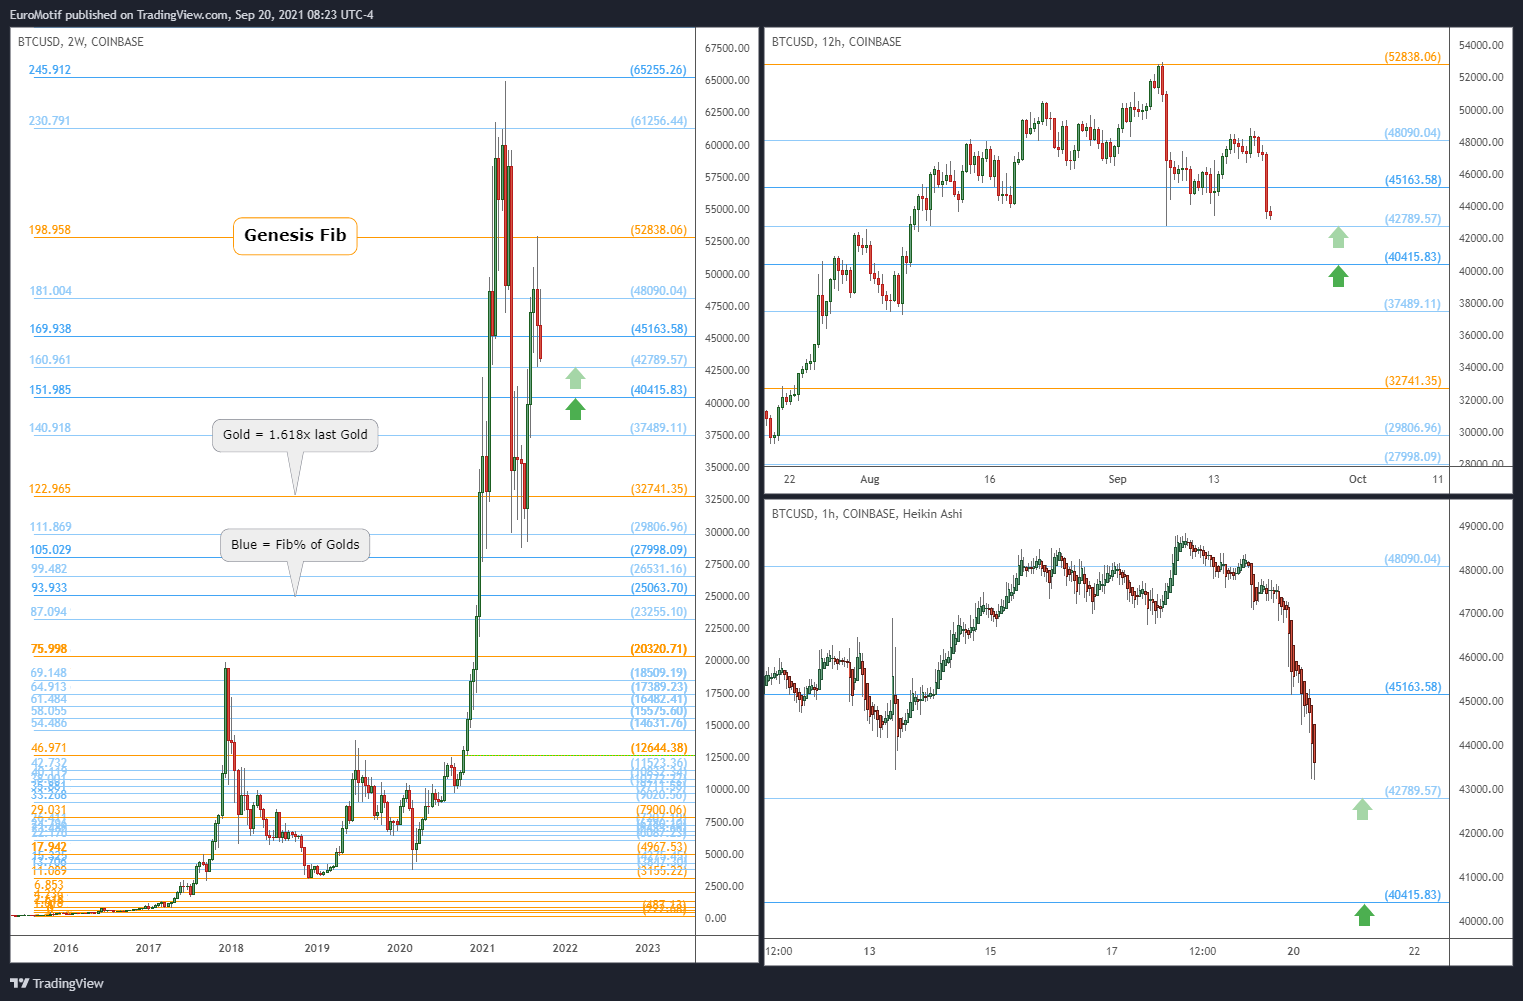1523x1001 pixels.
Task: Select the 230.791 fib level label
Action: pyautogui.click(x=50, y=121)
